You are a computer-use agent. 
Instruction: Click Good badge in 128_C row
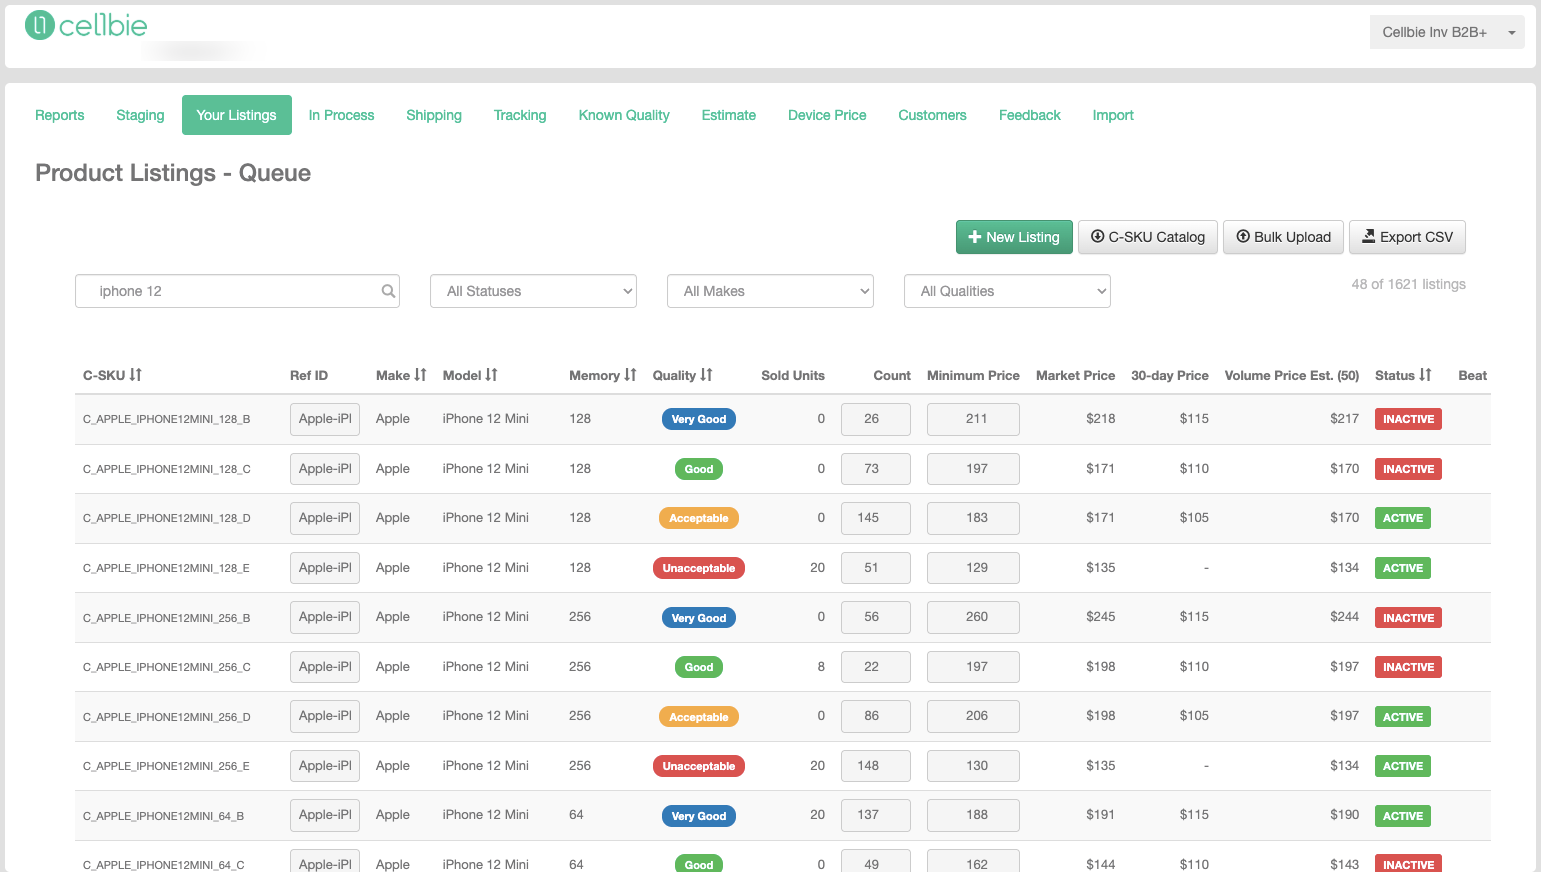(x=699, y=469)
